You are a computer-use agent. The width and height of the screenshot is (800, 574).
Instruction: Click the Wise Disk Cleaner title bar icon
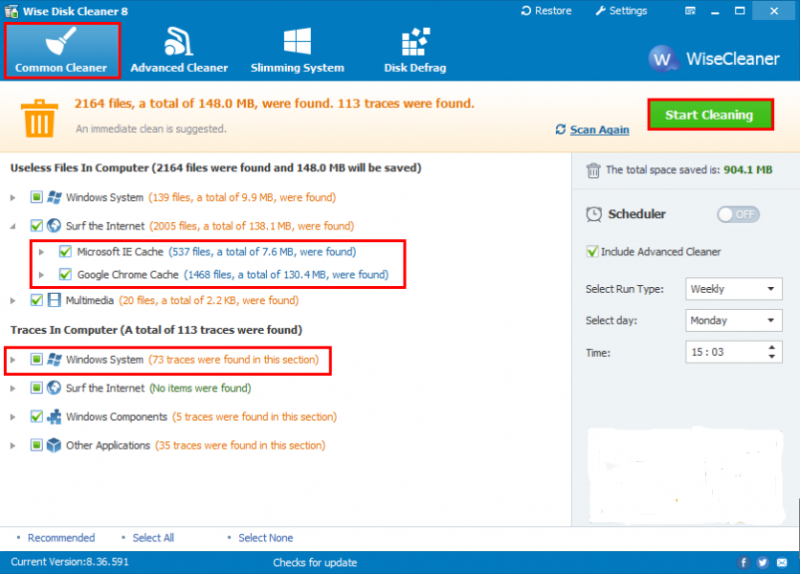(x=11, y=11)
